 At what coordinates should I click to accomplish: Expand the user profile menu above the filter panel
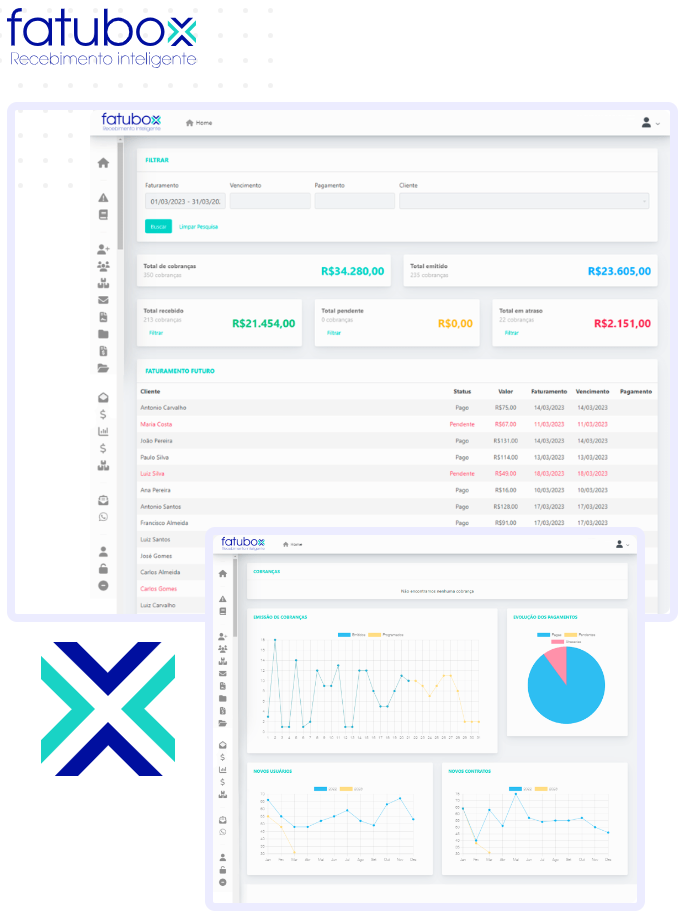tap(650, 123)
